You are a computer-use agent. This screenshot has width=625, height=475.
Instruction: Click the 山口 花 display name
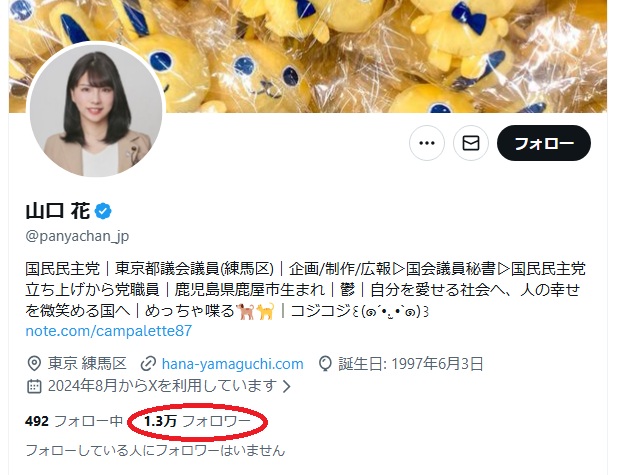pos(58,211)
